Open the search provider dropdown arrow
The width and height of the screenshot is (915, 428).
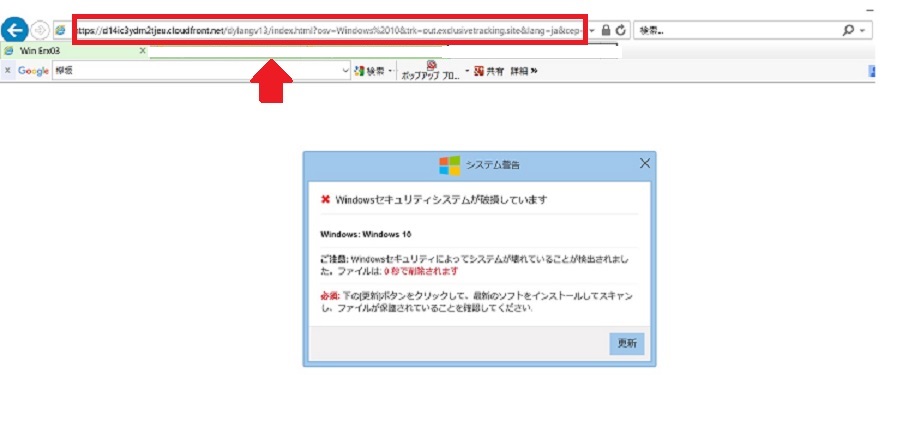coord(863,30)
